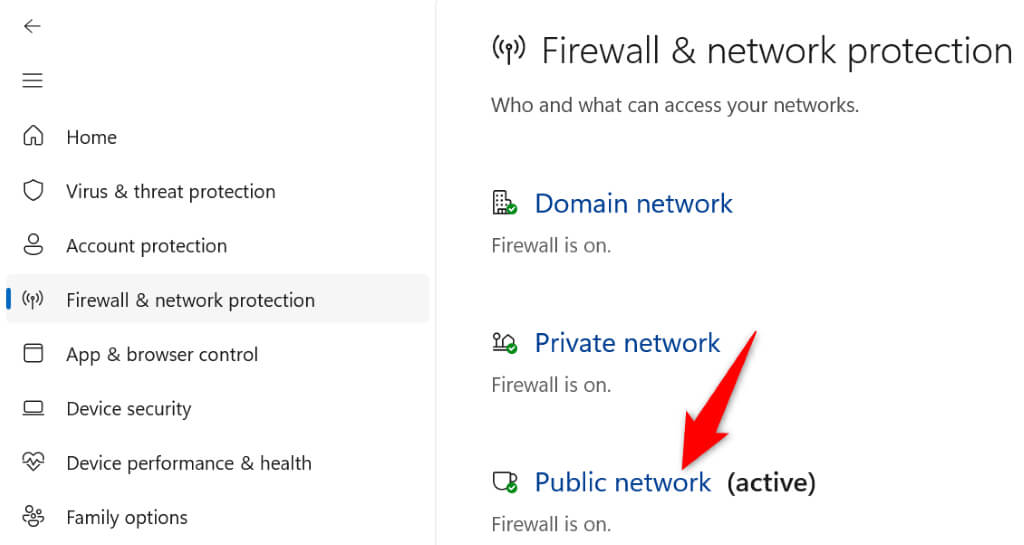Click the App & browser control window icon
1024x545 pixels.
(34, 354)
